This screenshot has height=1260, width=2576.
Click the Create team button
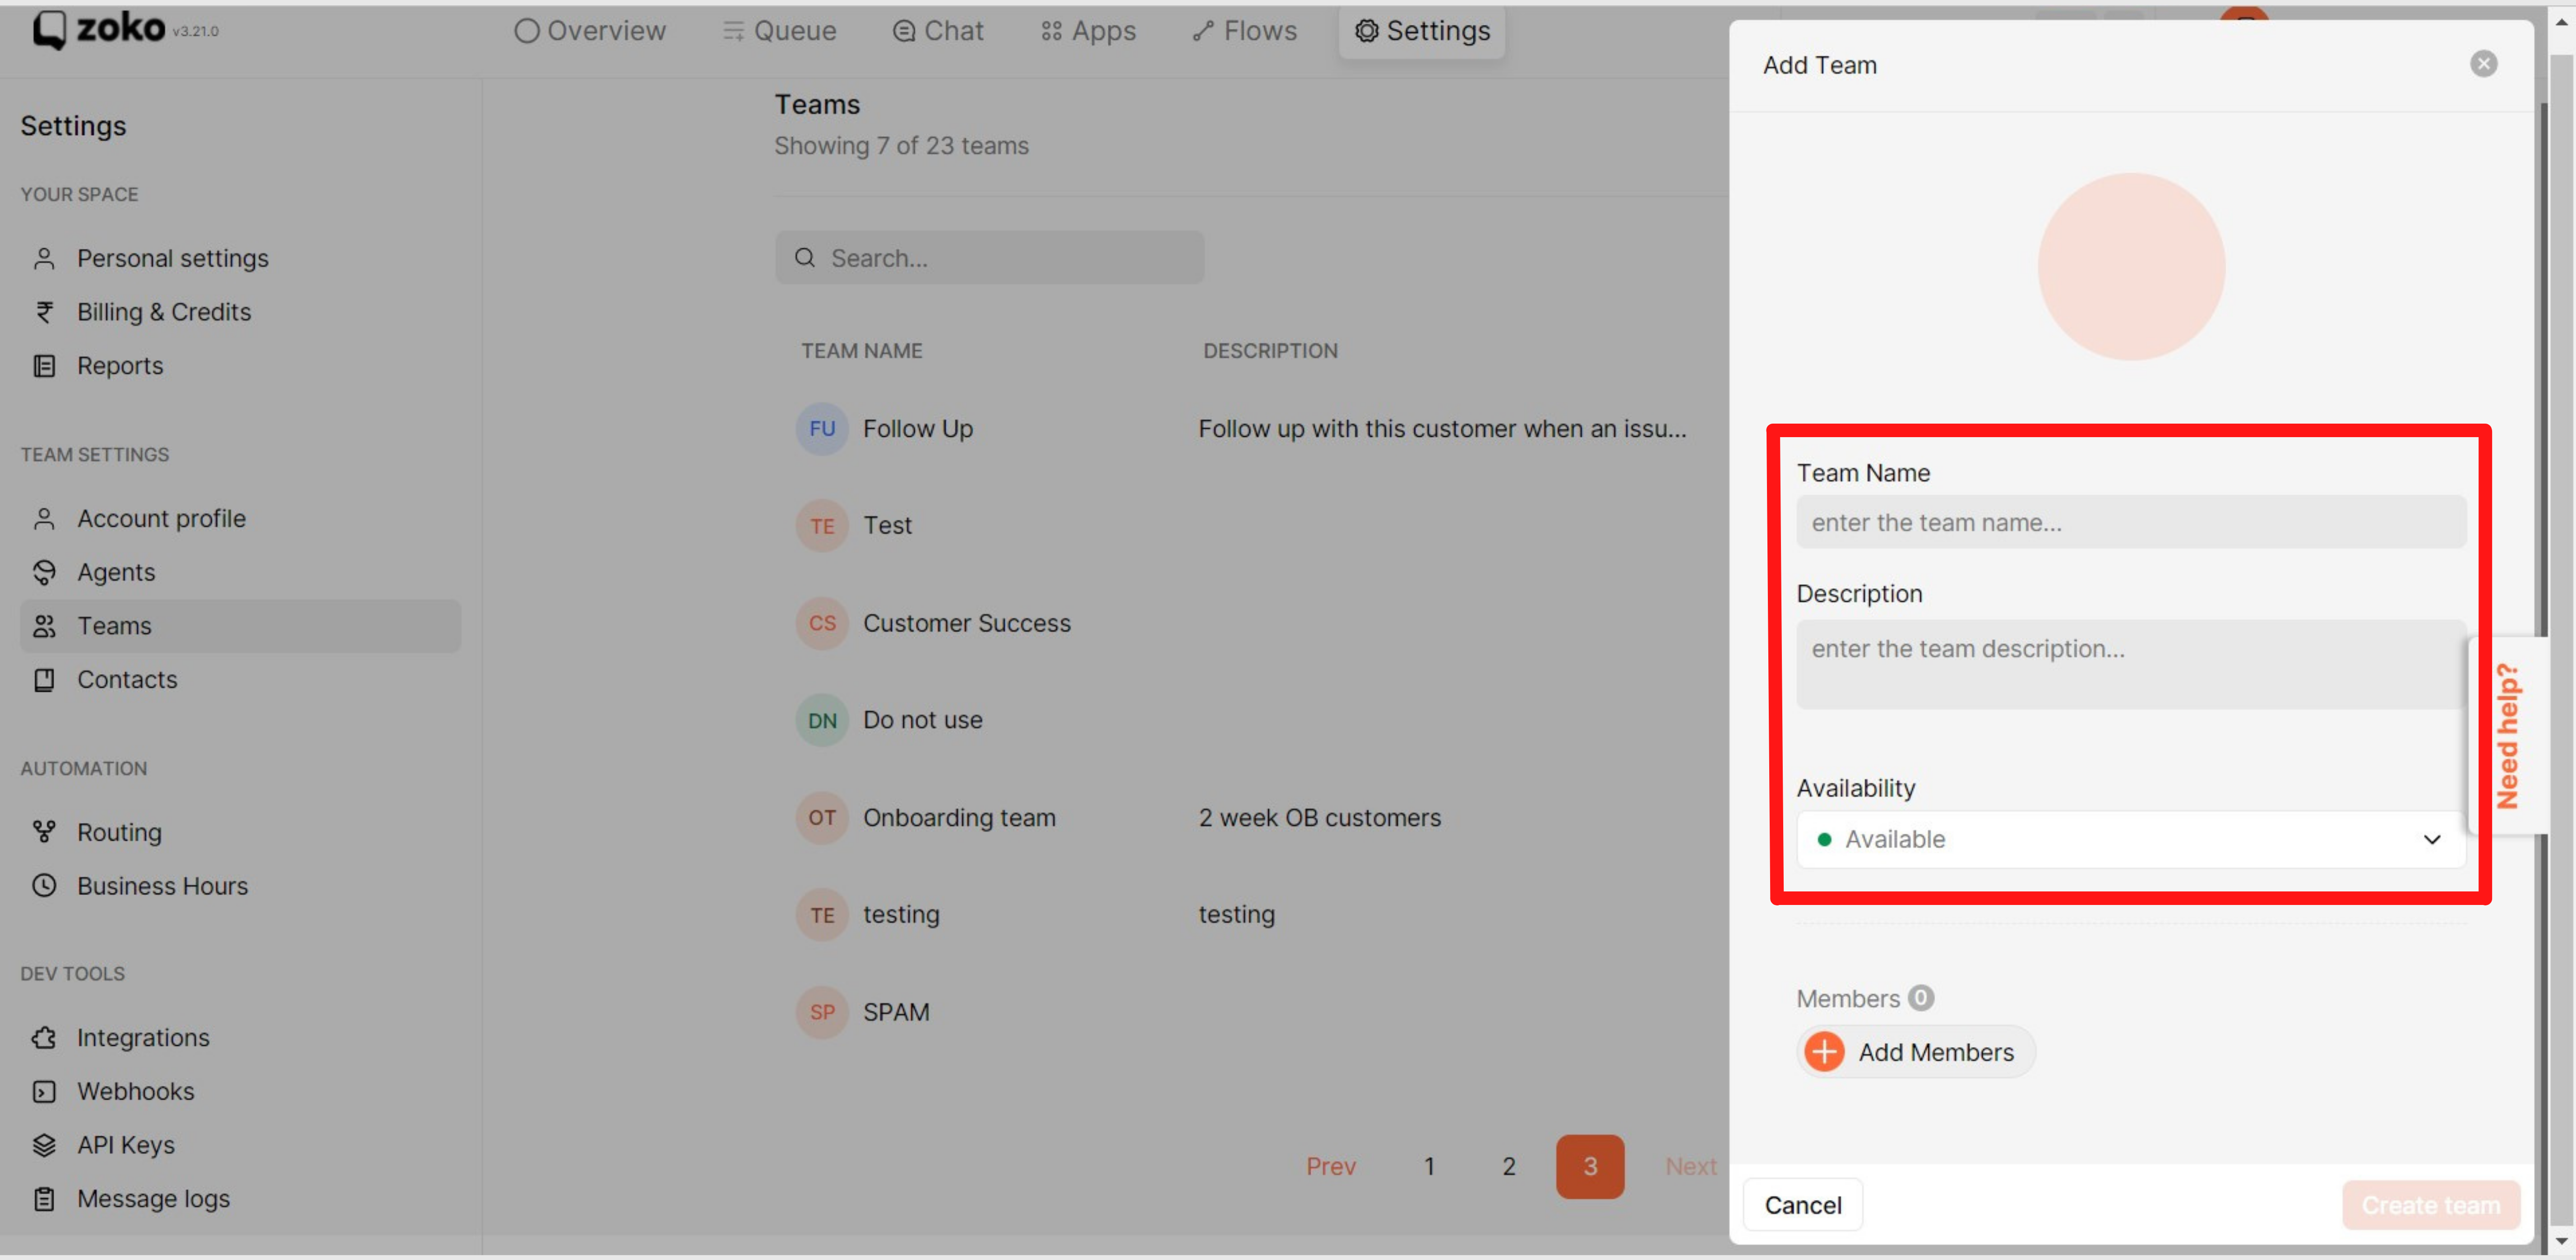click(x=2431, y=1206)
